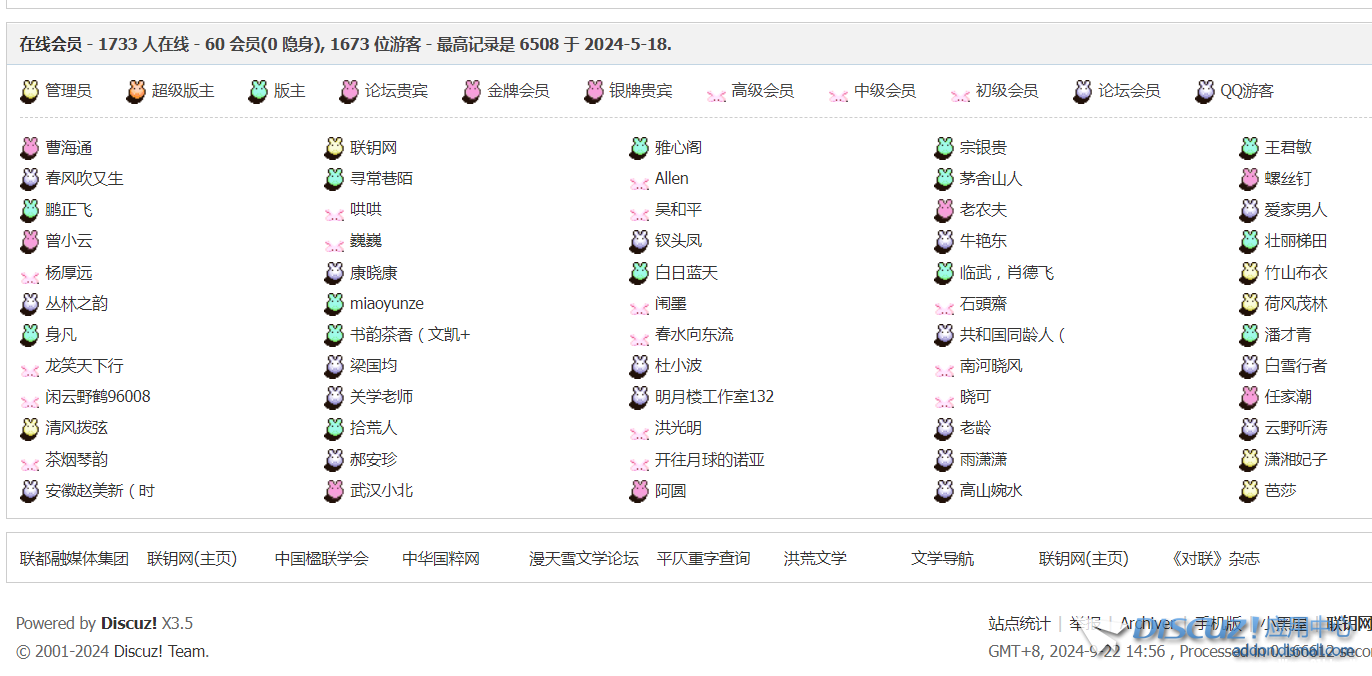Screen dimensions: 1372x676
Task: Click the green icon beside 雅心阁
Action: [x=639, y=148]
